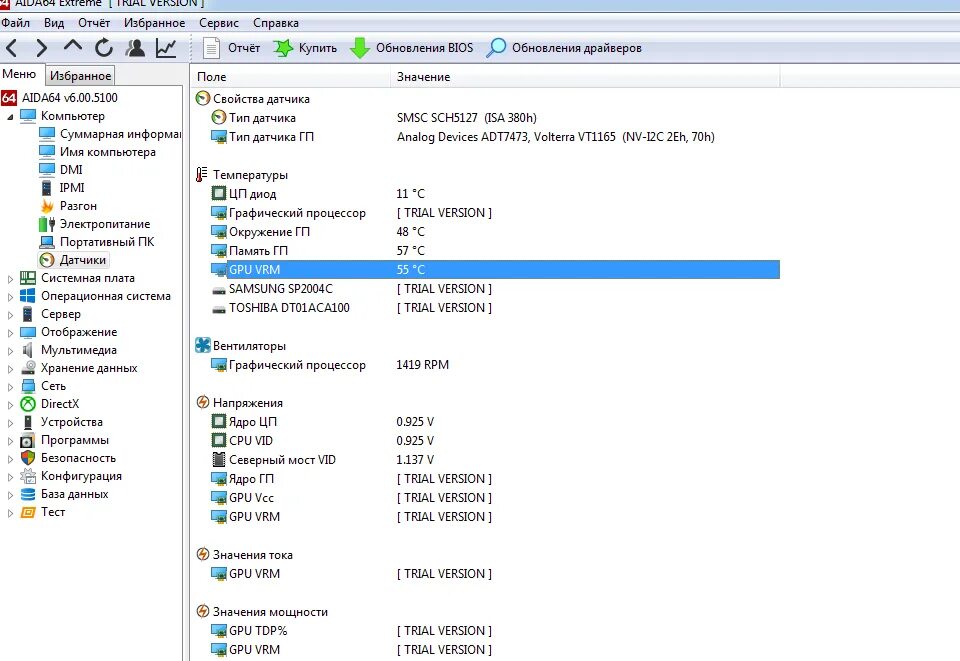This screenshot has height=661, width=960.
Task: Expand the Тест tree node
Action: pos(10,513)
